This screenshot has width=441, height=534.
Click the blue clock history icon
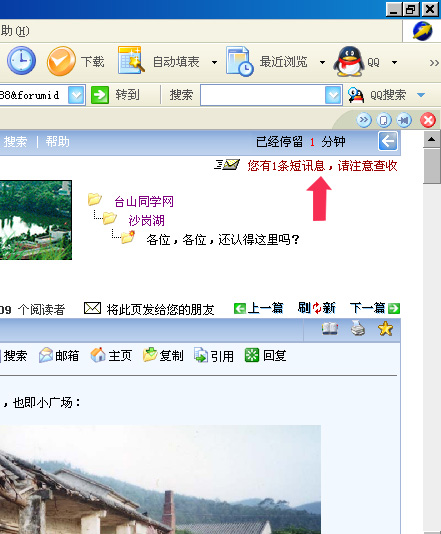coord(21,61)
